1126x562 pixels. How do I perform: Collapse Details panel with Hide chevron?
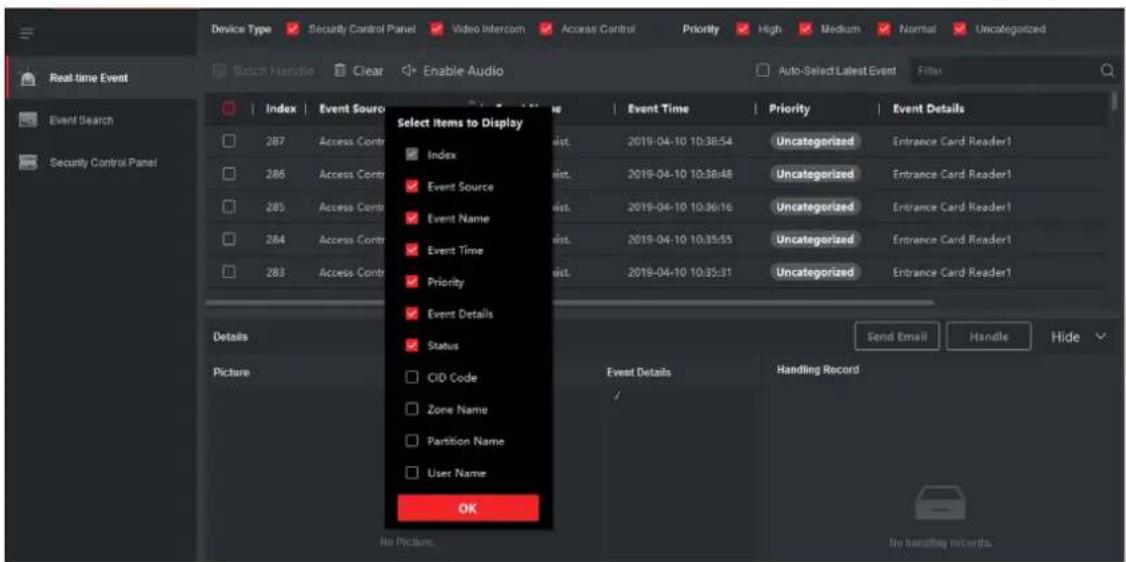click(x=1102, y=337)
